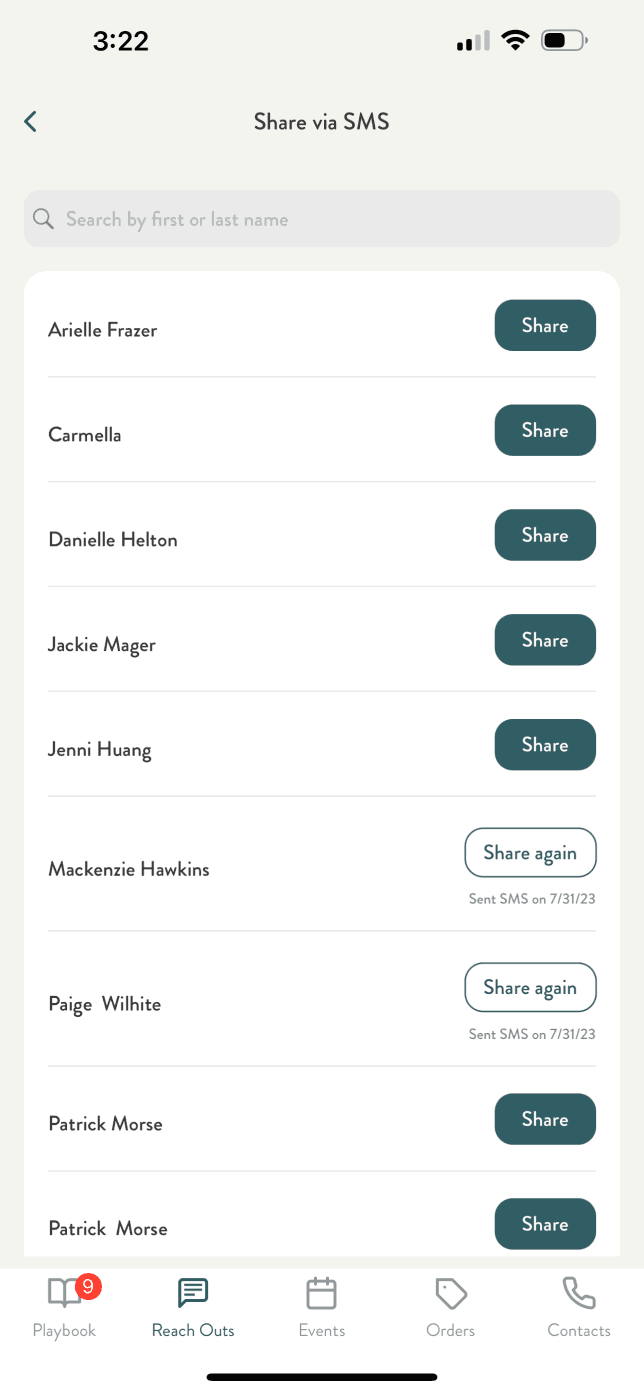Open Playbook book icon
The height and width of the screenshot is (1390, 644).
(64, 1293)
